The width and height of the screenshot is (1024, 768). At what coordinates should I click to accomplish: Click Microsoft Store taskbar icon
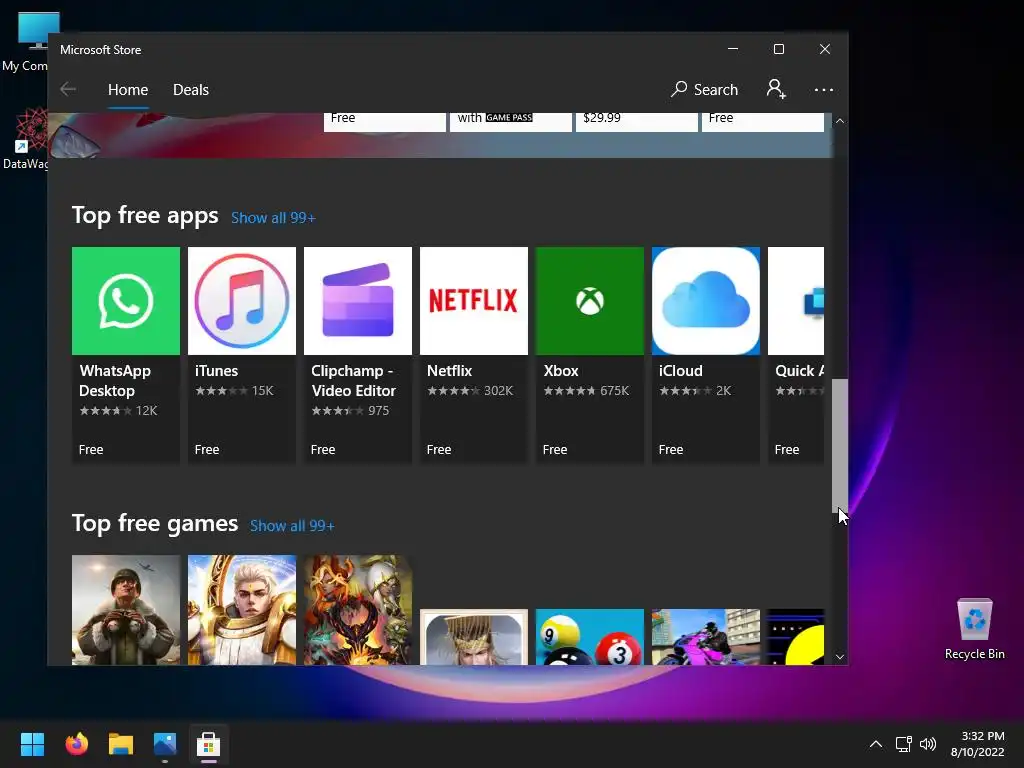[208, 744]
